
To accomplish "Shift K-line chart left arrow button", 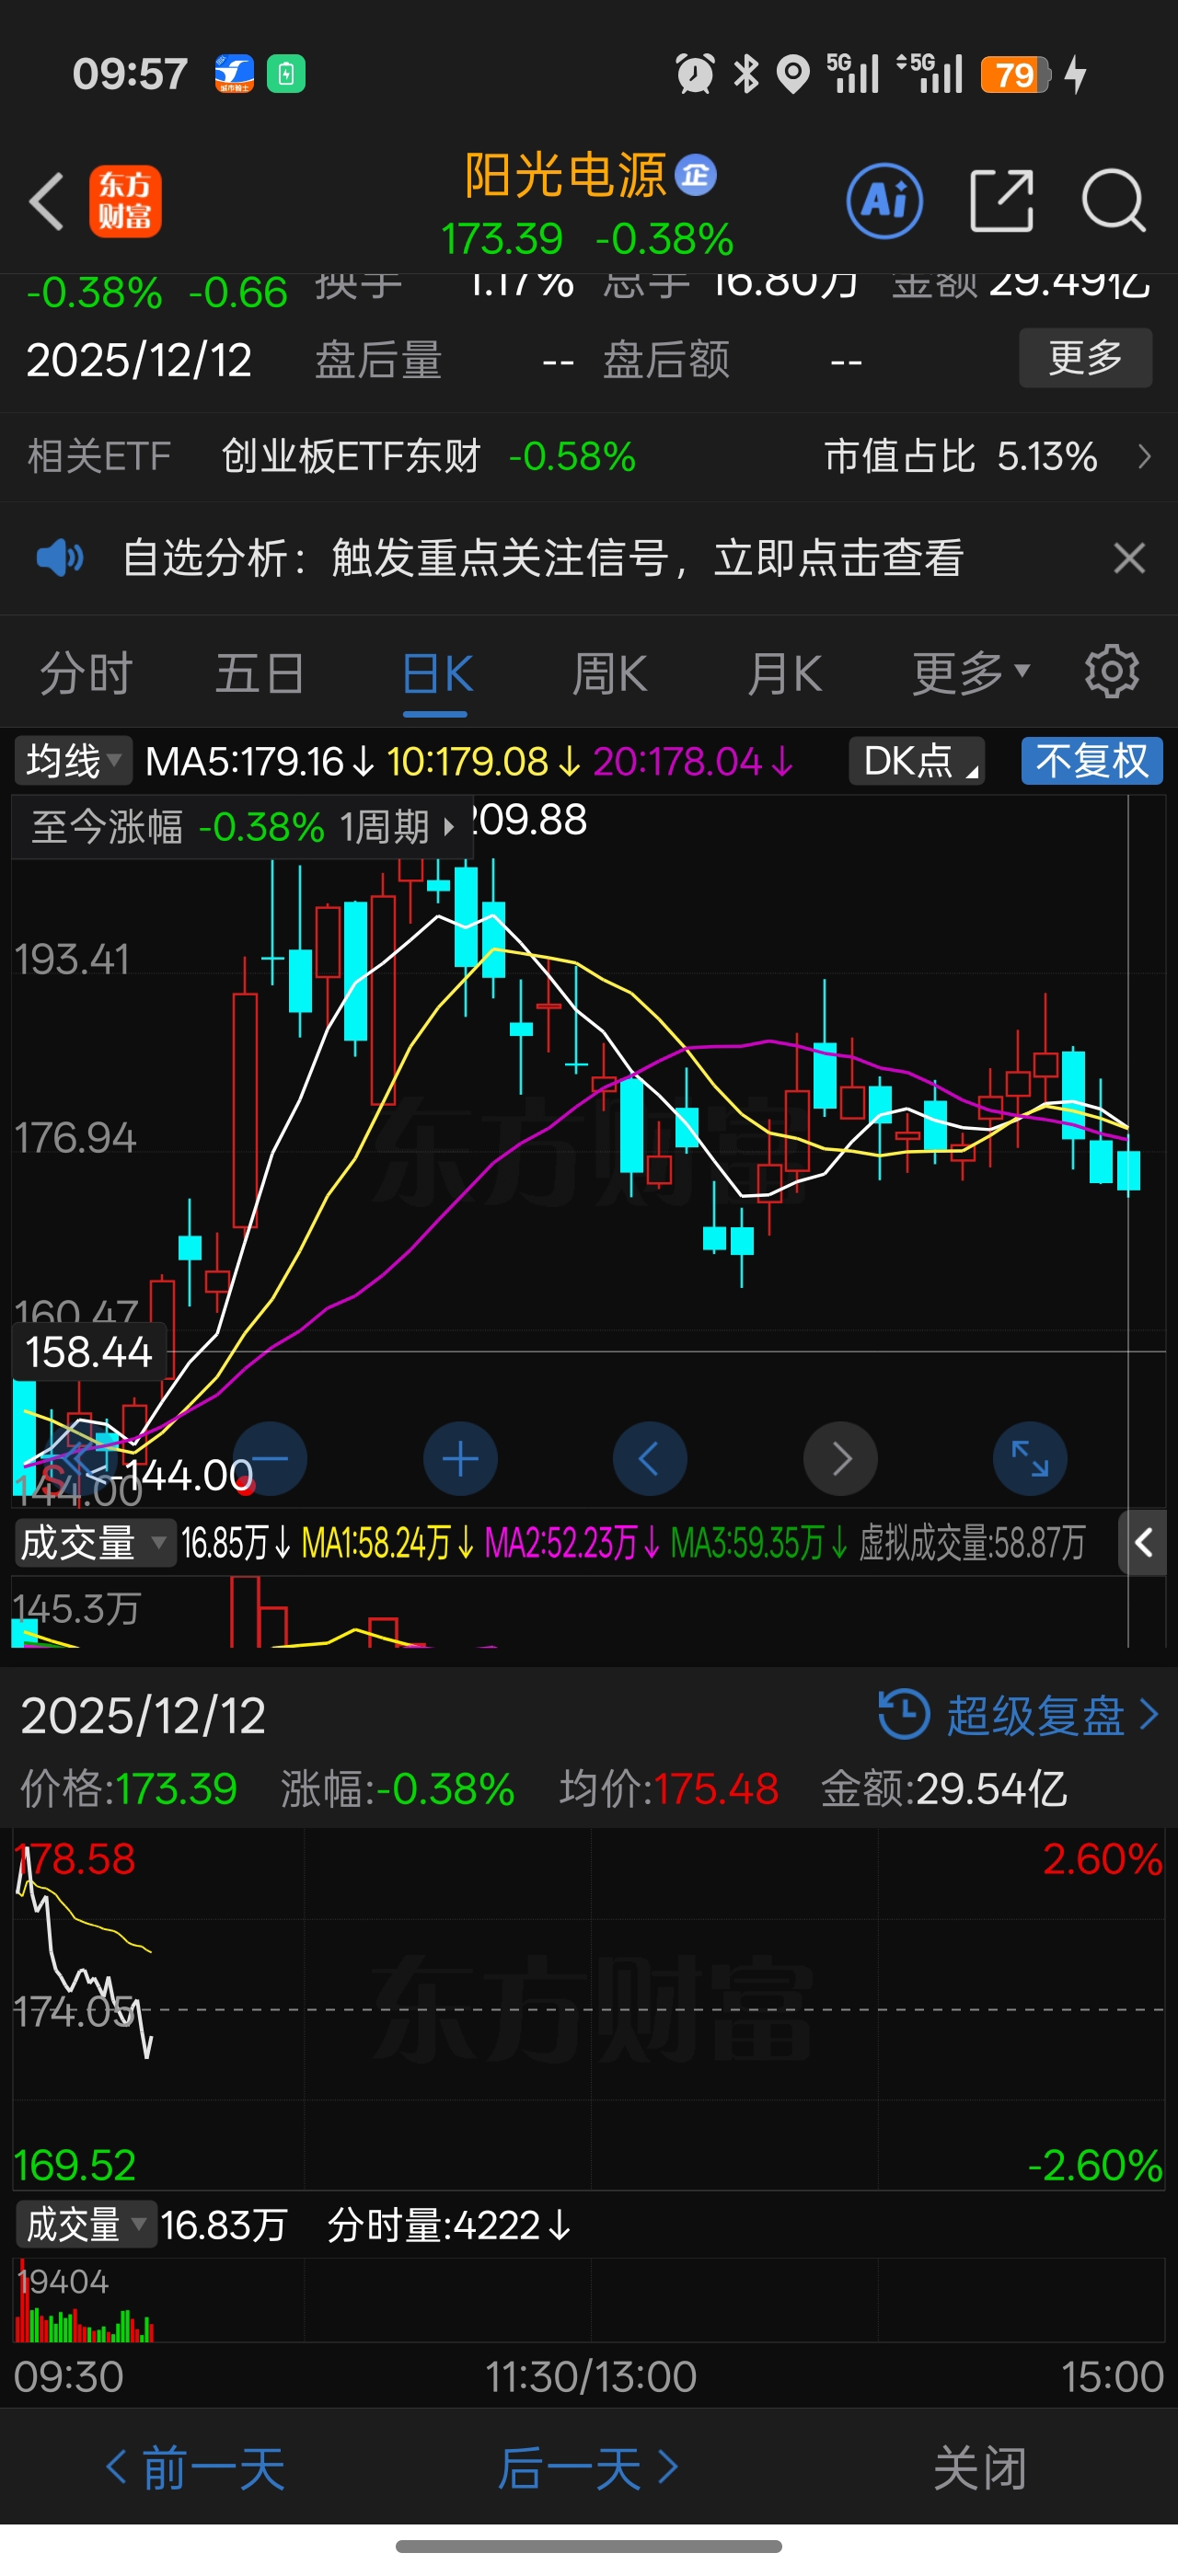I will [x=650, y=1459].
